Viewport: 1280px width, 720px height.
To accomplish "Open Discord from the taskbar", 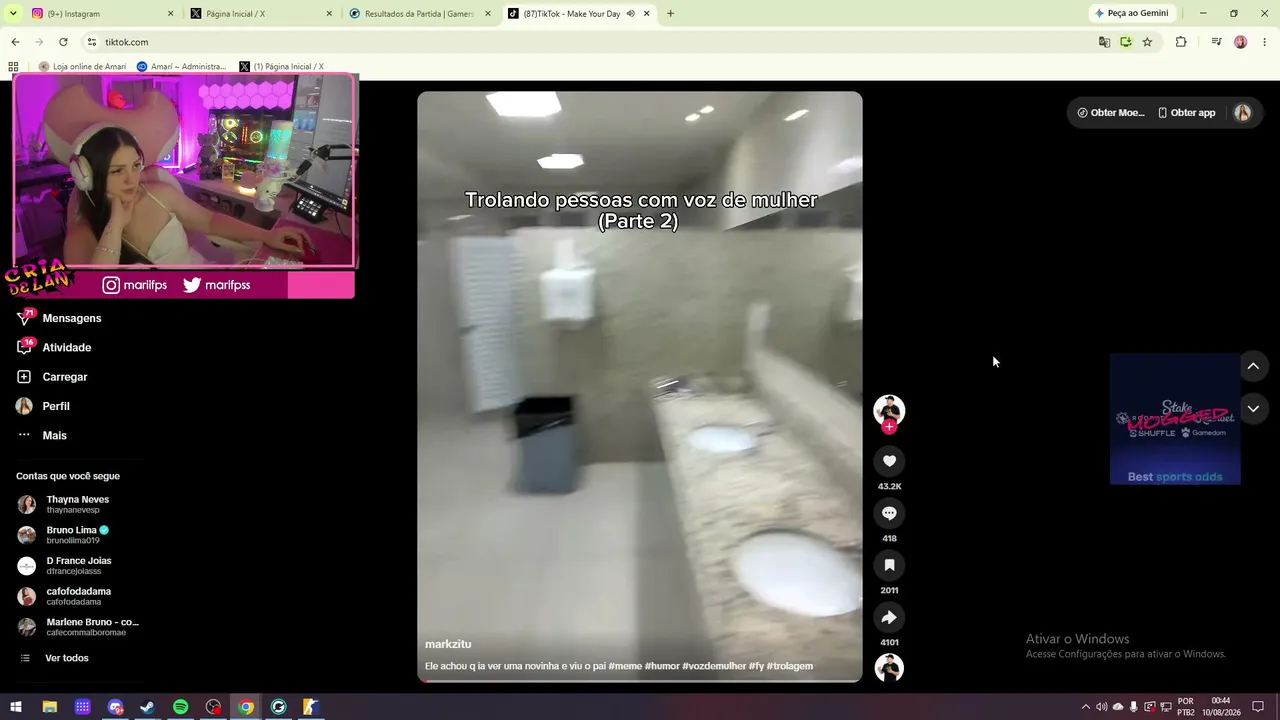I will click(x=115, y=707).
